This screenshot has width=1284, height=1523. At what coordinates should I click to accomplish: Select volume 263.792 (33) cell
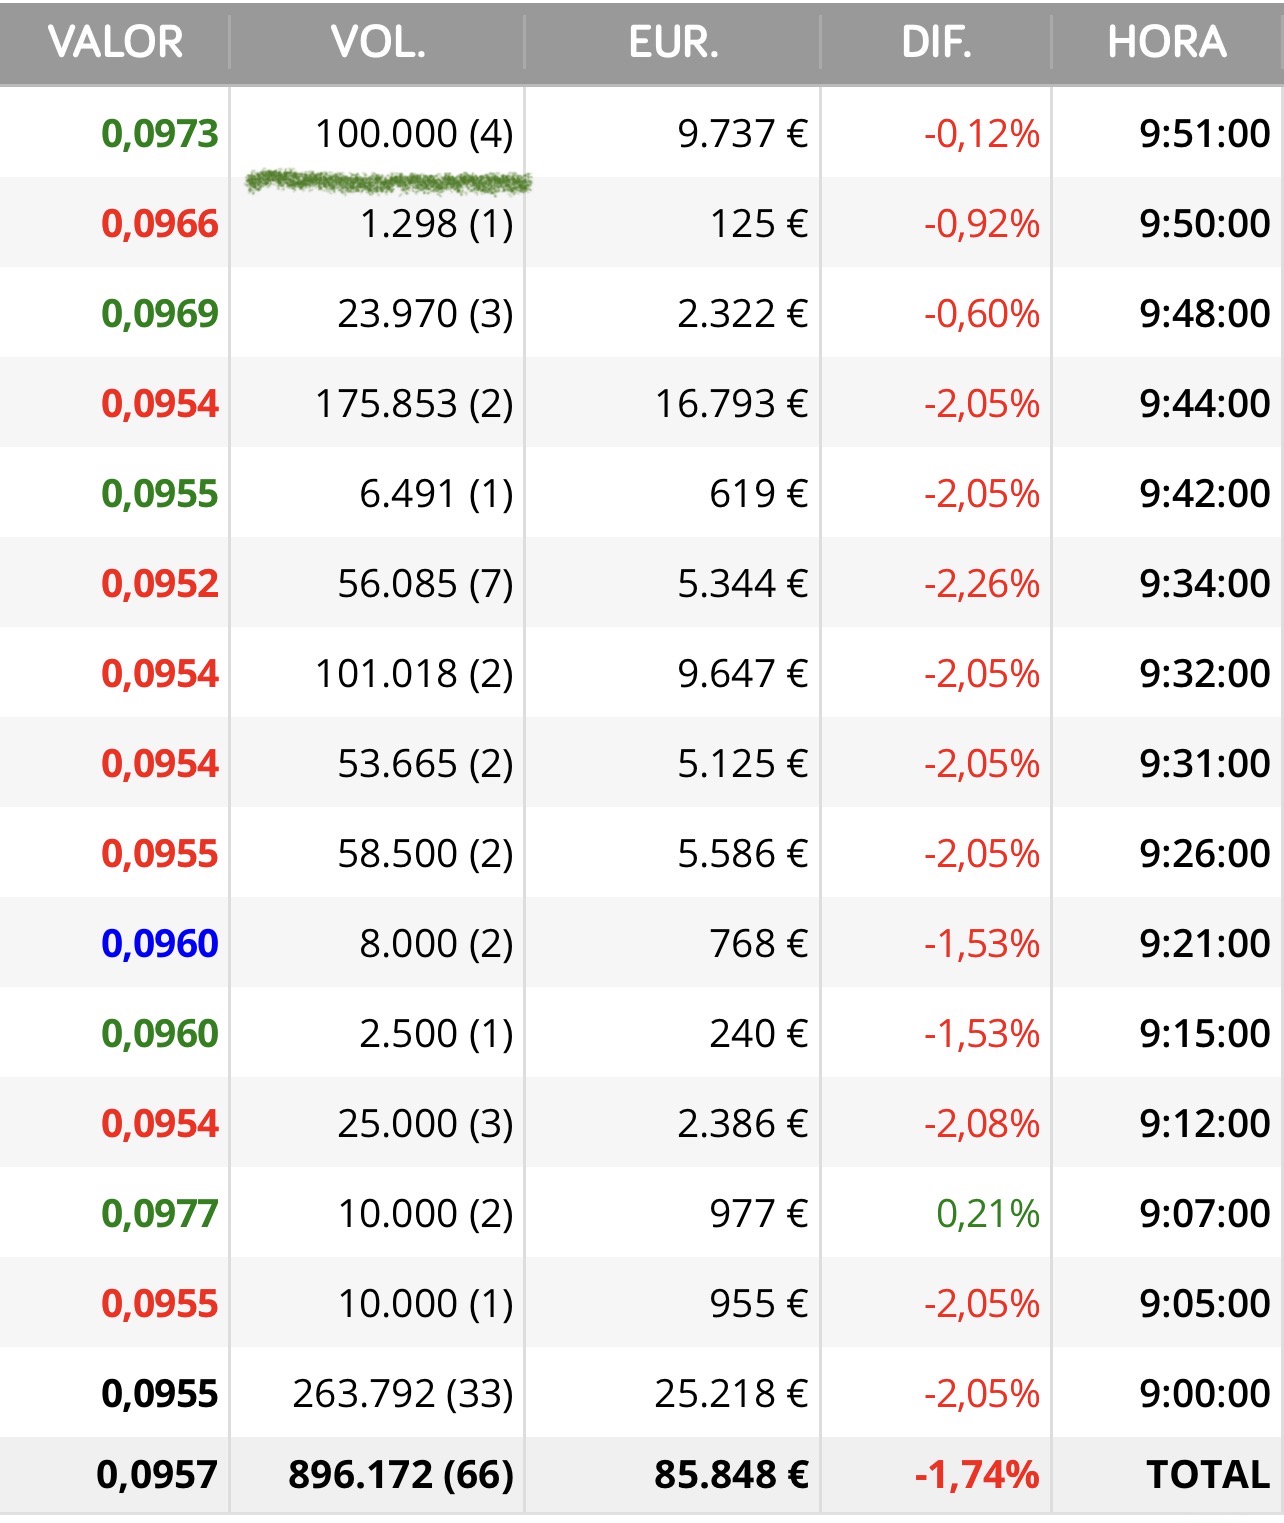tap(402, 1393)
